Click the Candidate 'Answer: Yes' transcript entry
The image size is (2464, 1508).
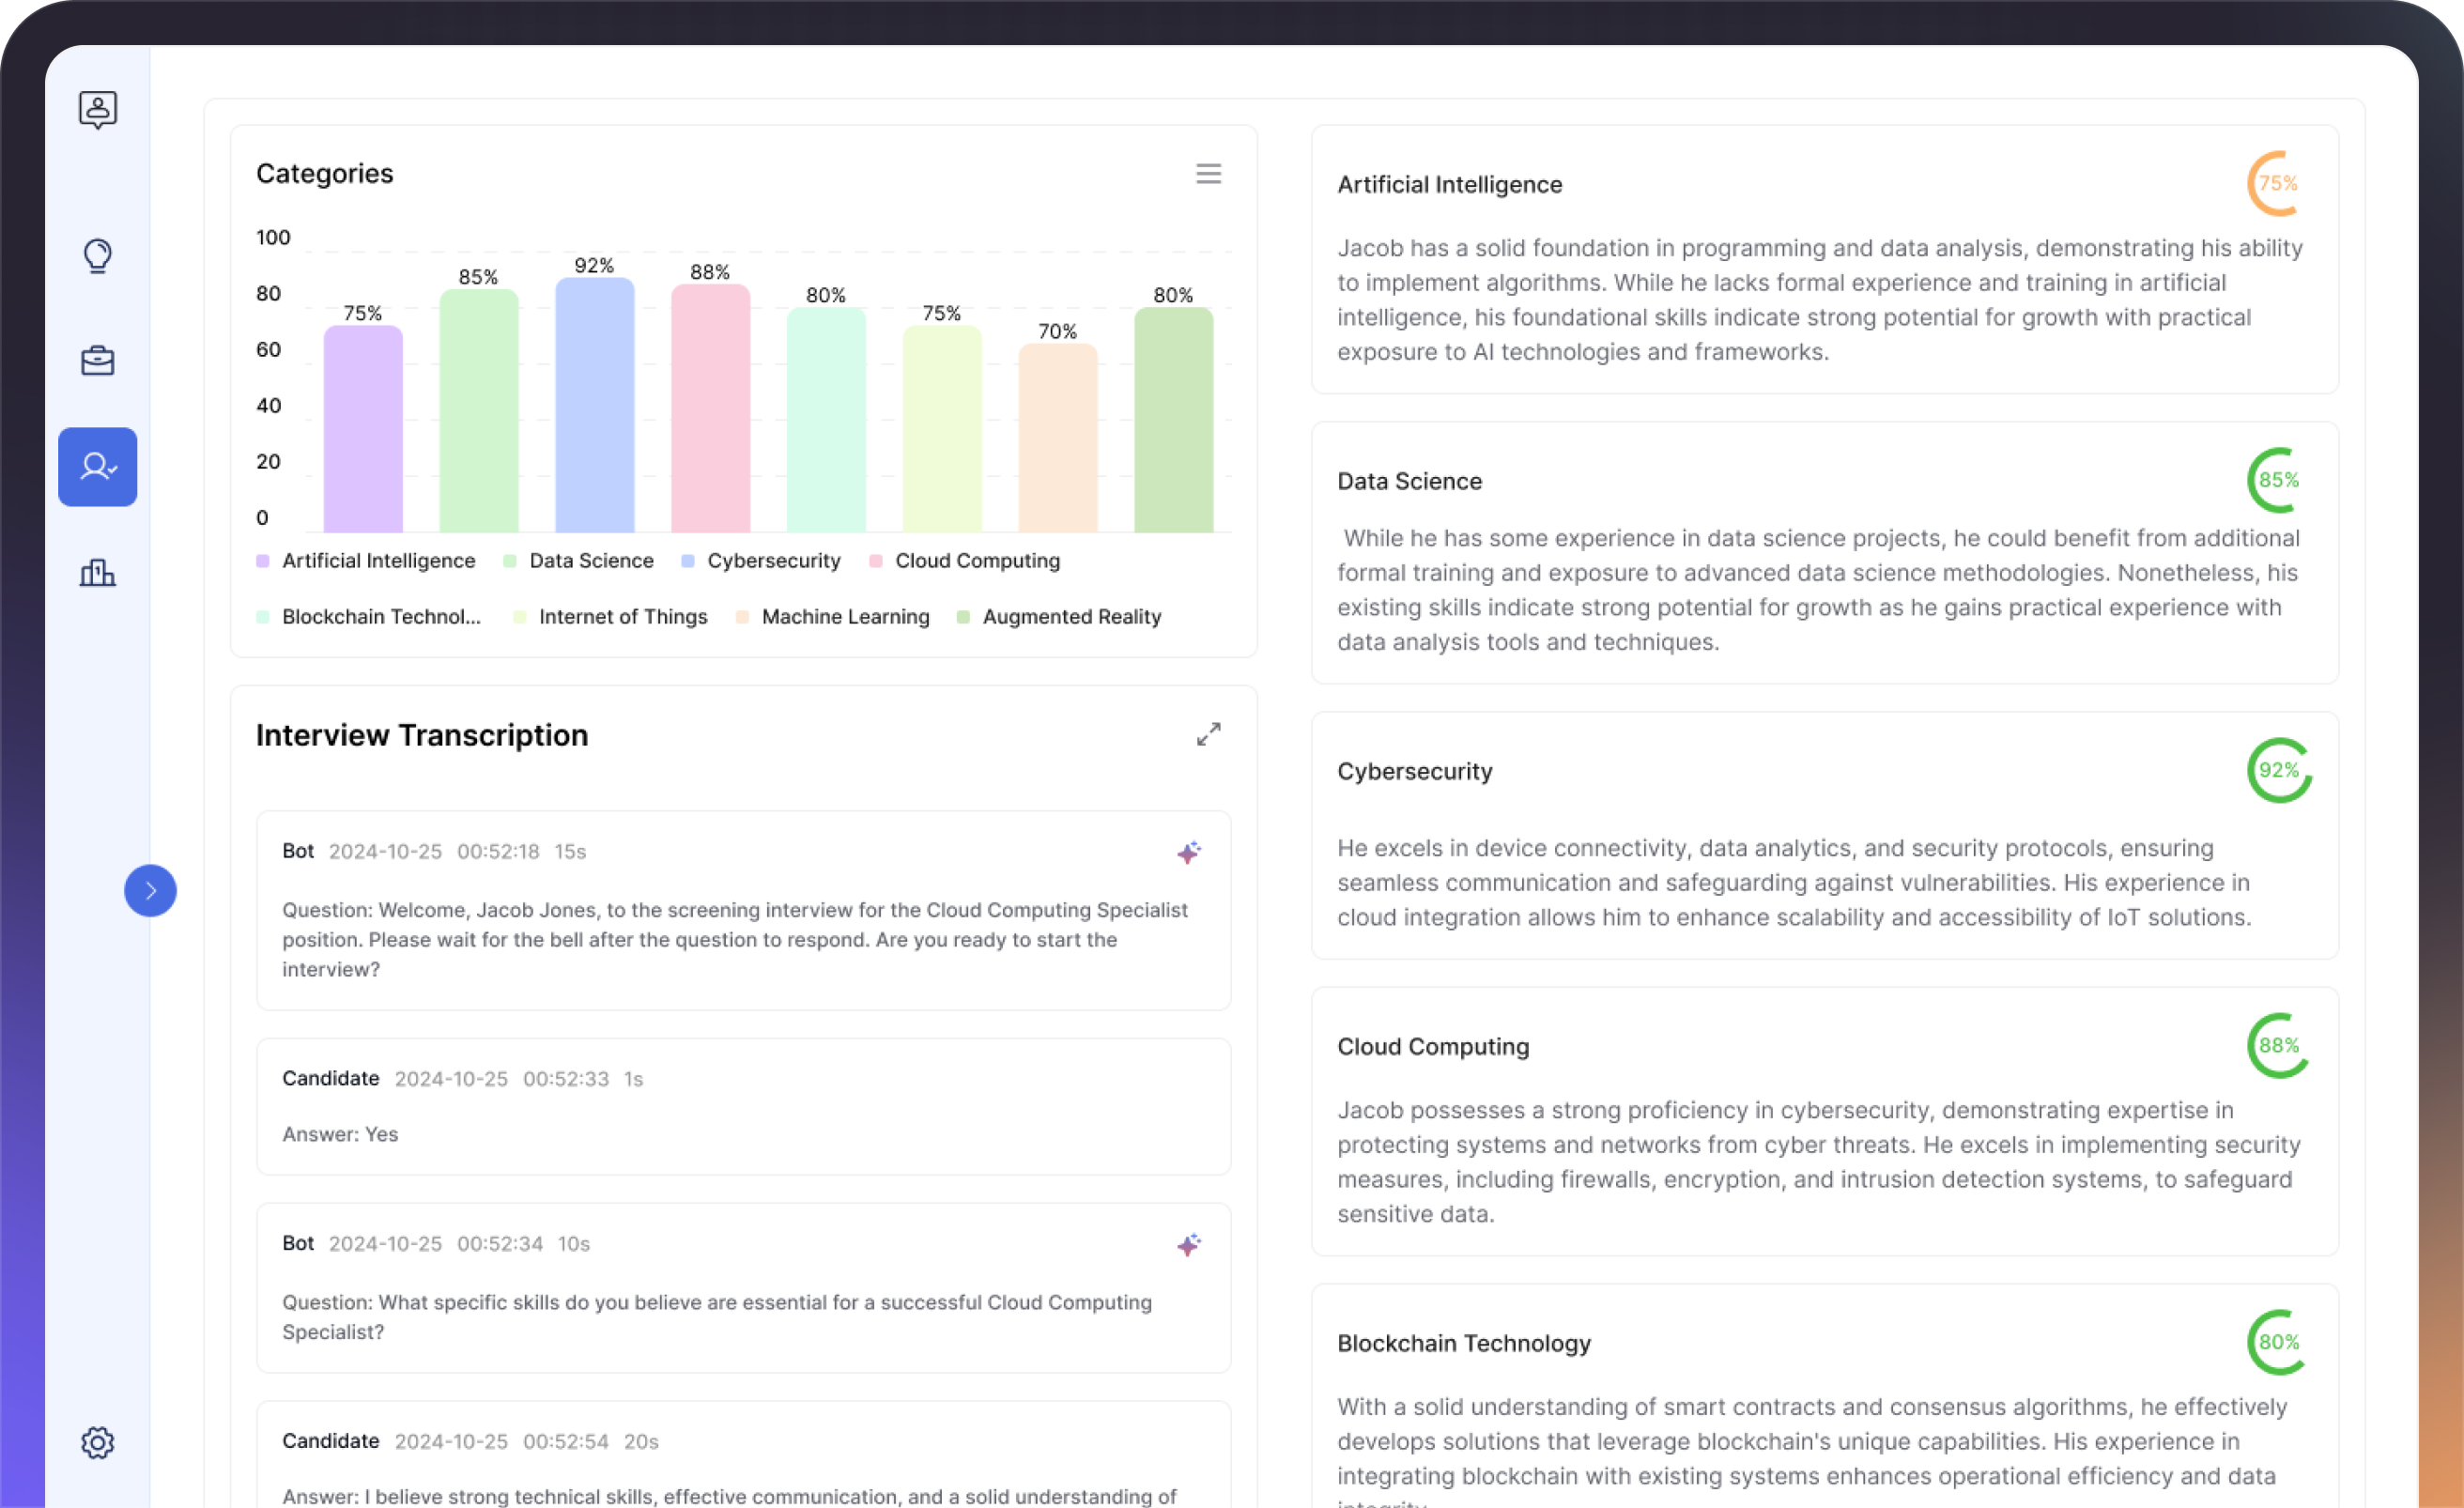coord(742,1106)
